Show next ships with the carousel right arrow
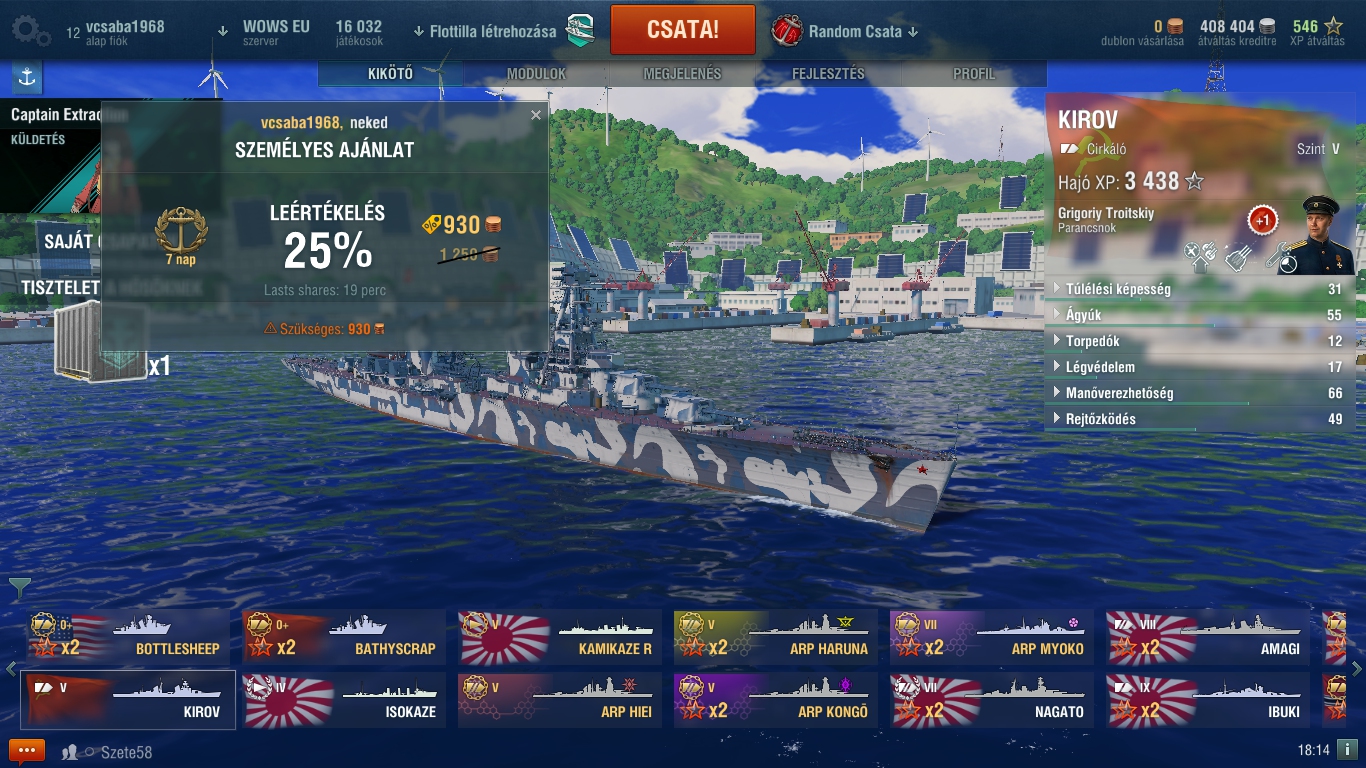 point(1357,669)
